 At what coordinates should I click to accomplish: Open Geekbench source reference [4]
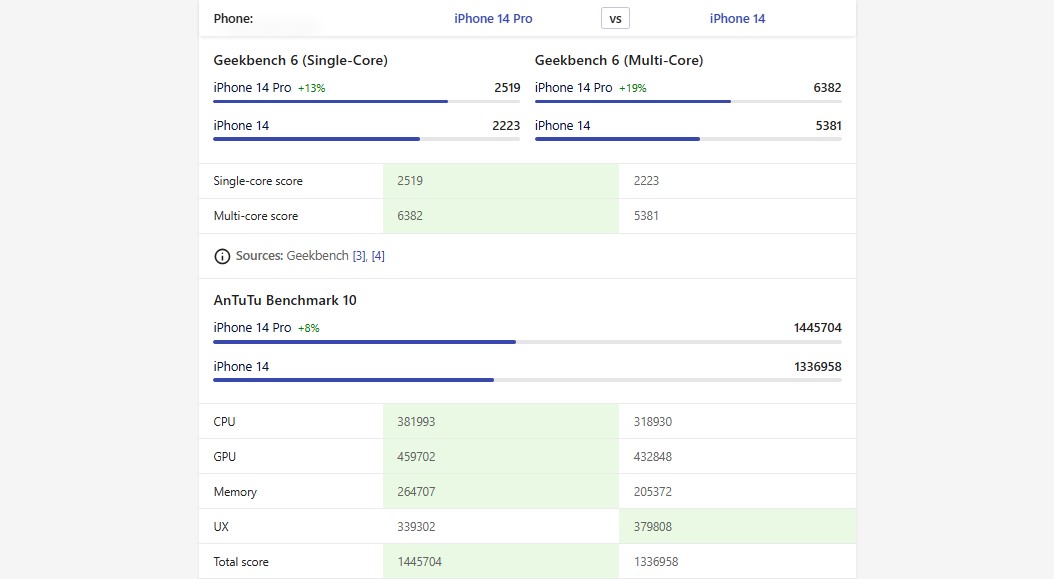[378, 256]
